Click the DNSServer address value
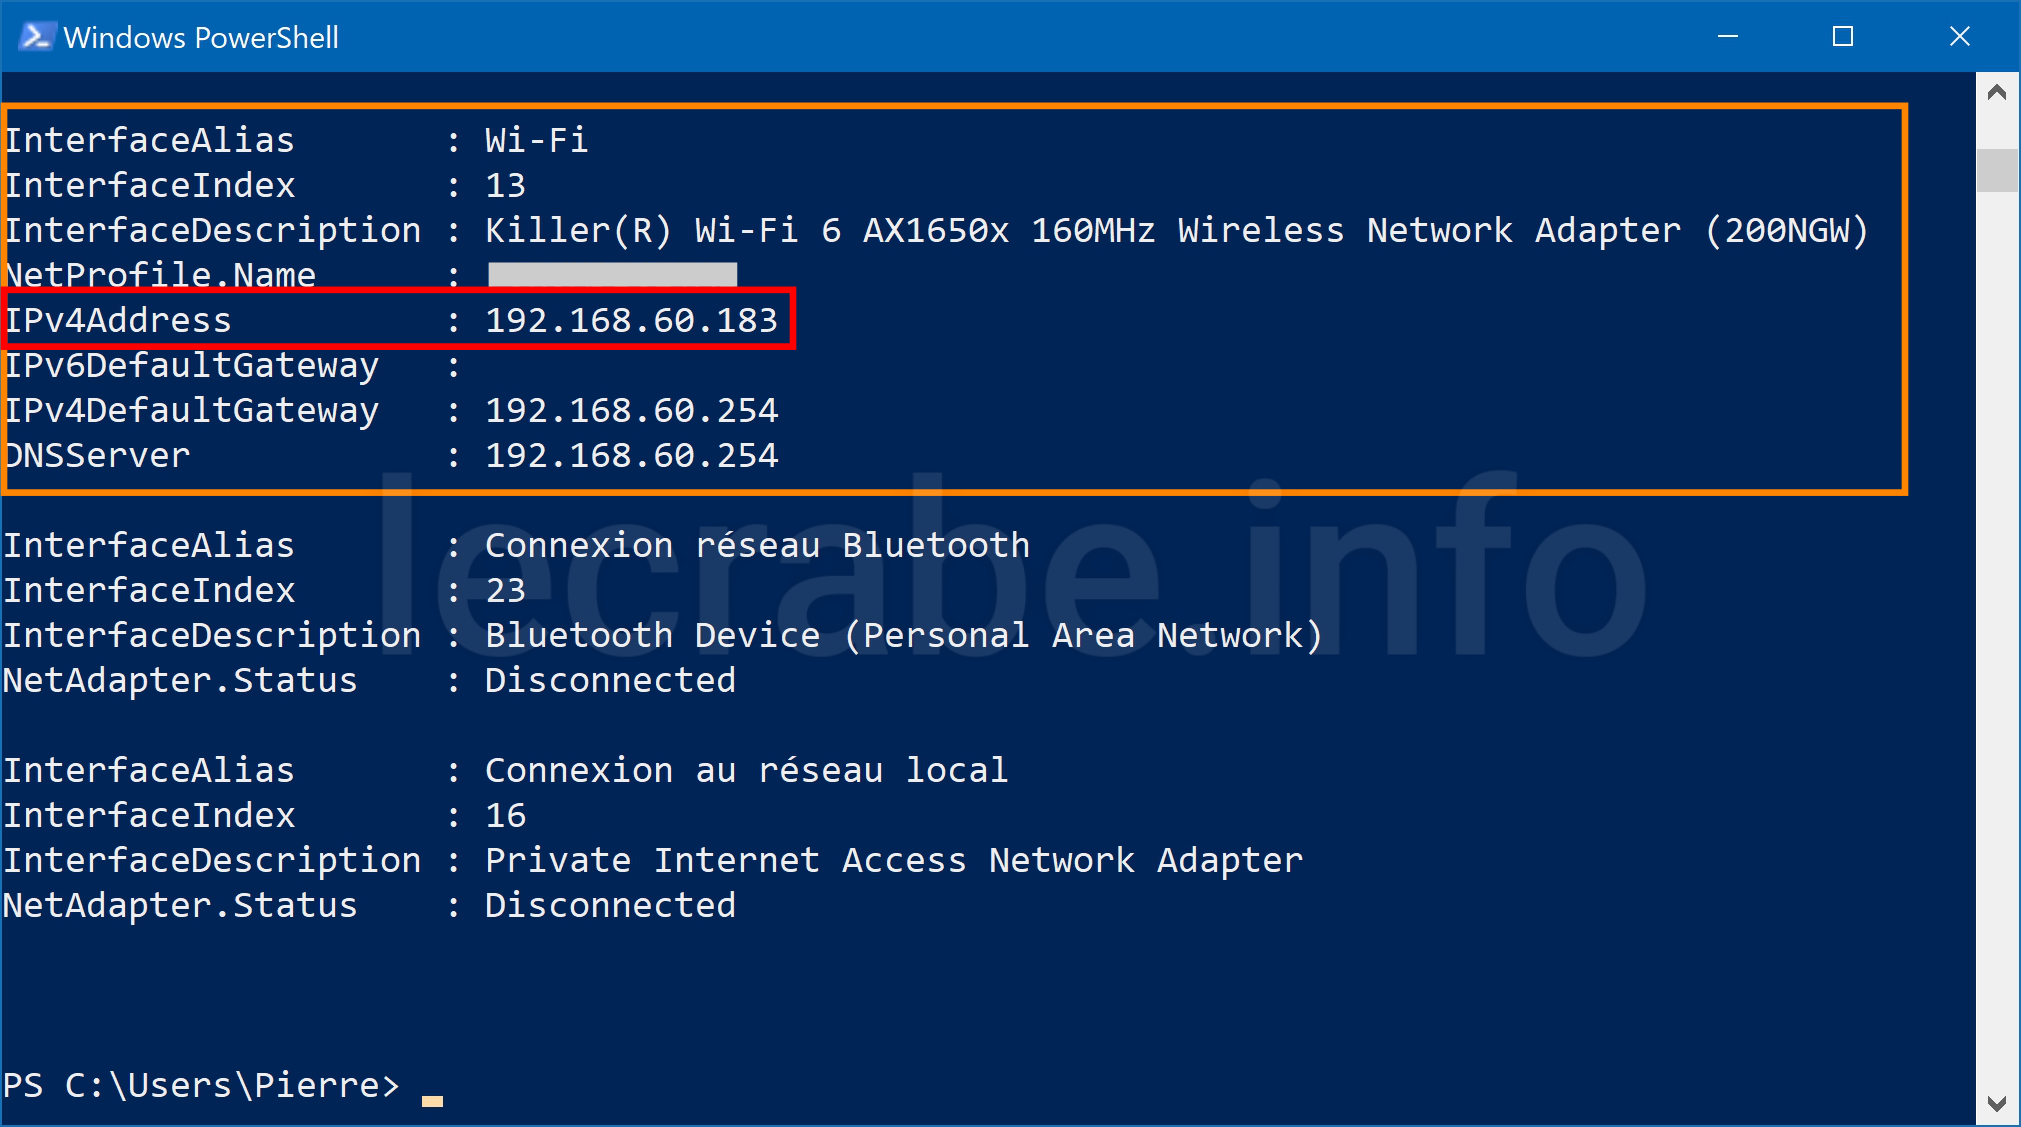2021x1127 pixels. 631,455
